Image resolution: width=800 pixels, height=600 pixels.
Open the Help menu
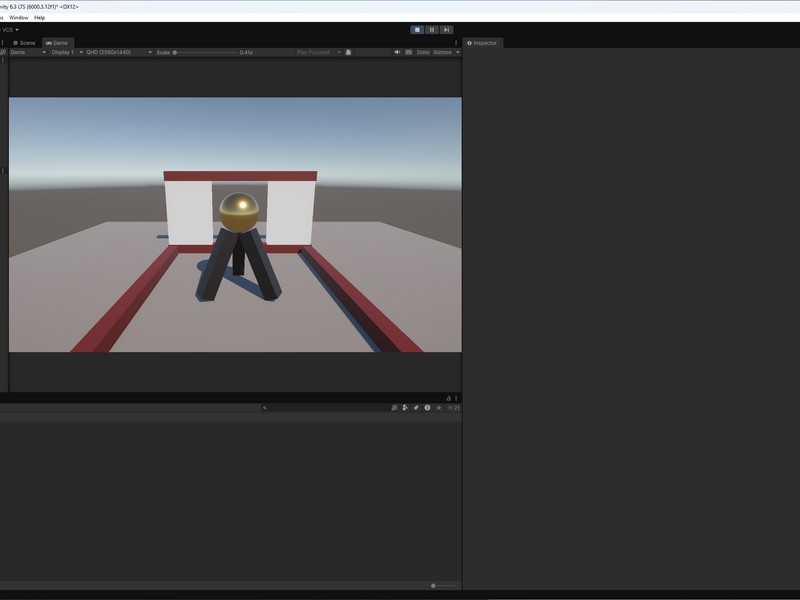[40, 17]
